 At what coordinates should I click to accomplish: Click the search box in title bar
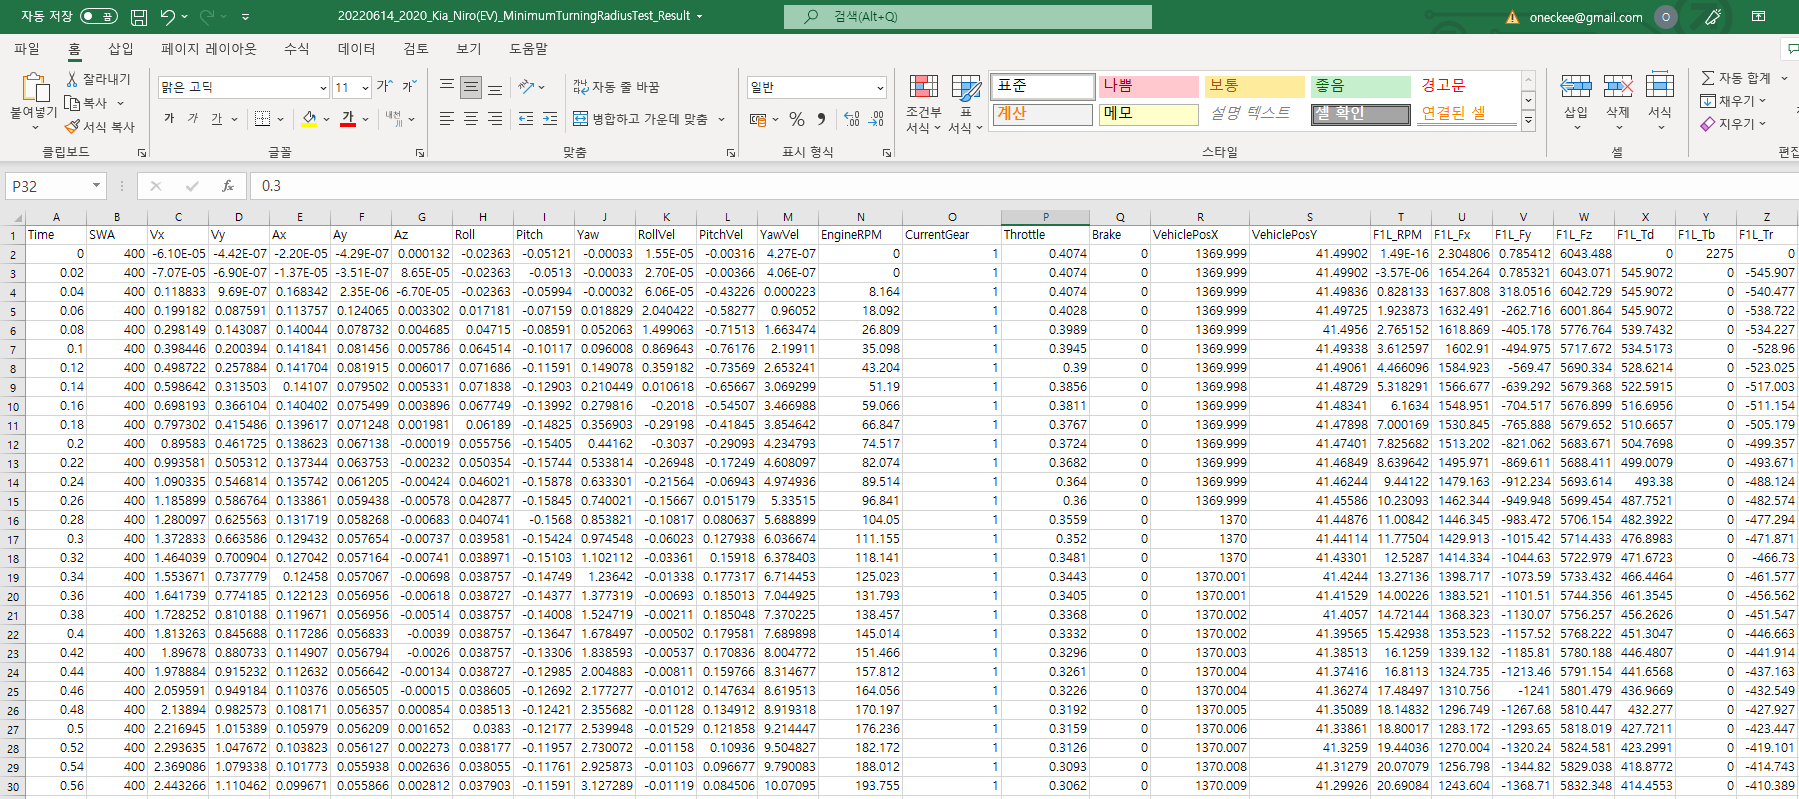pyautogui.click(x=967, y=17)
